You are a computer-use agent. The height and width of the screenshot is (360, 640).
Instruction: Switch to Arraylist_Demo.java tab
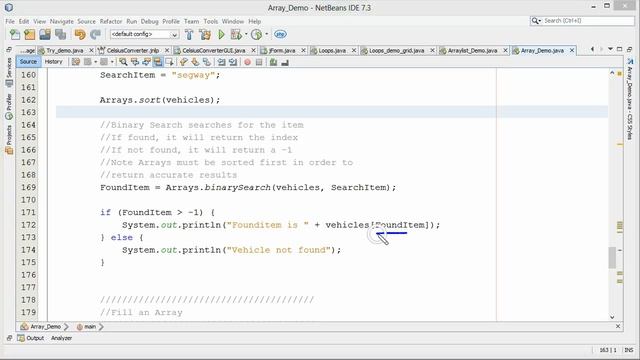coord(472,51)
